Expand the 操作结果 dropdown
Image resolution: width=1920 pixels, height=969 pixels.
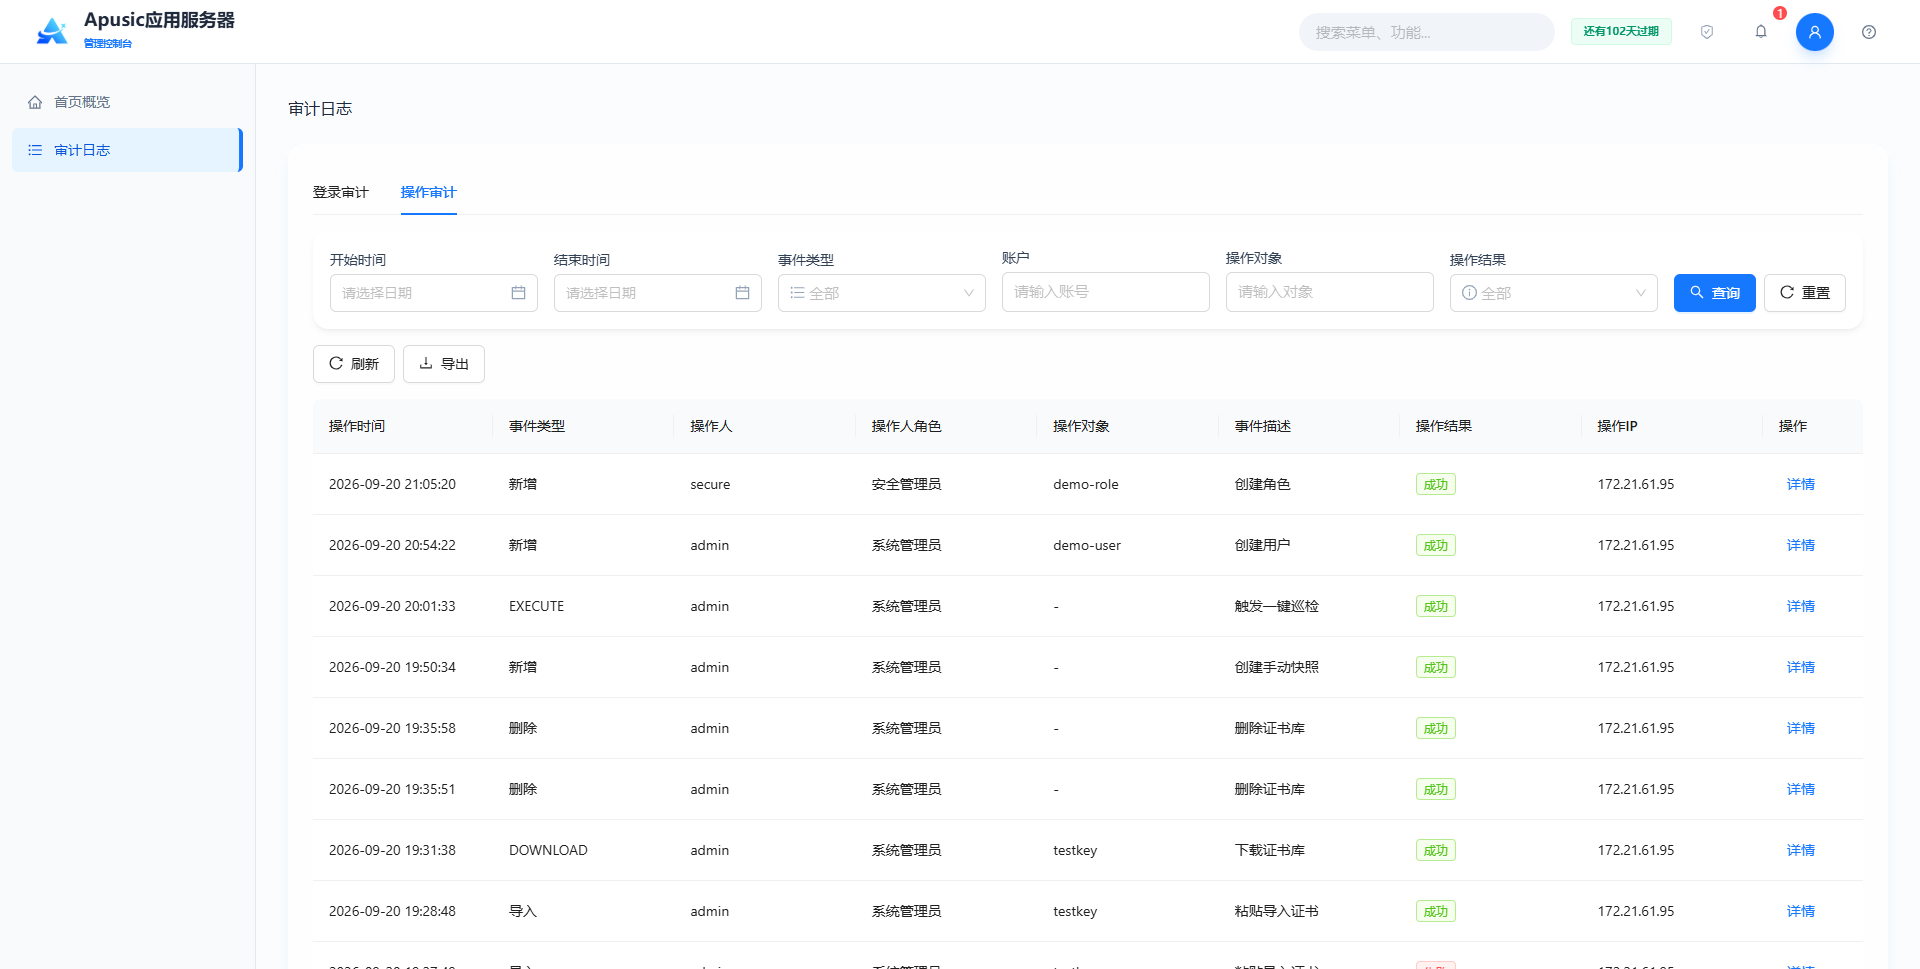[x=1554, y=293]
